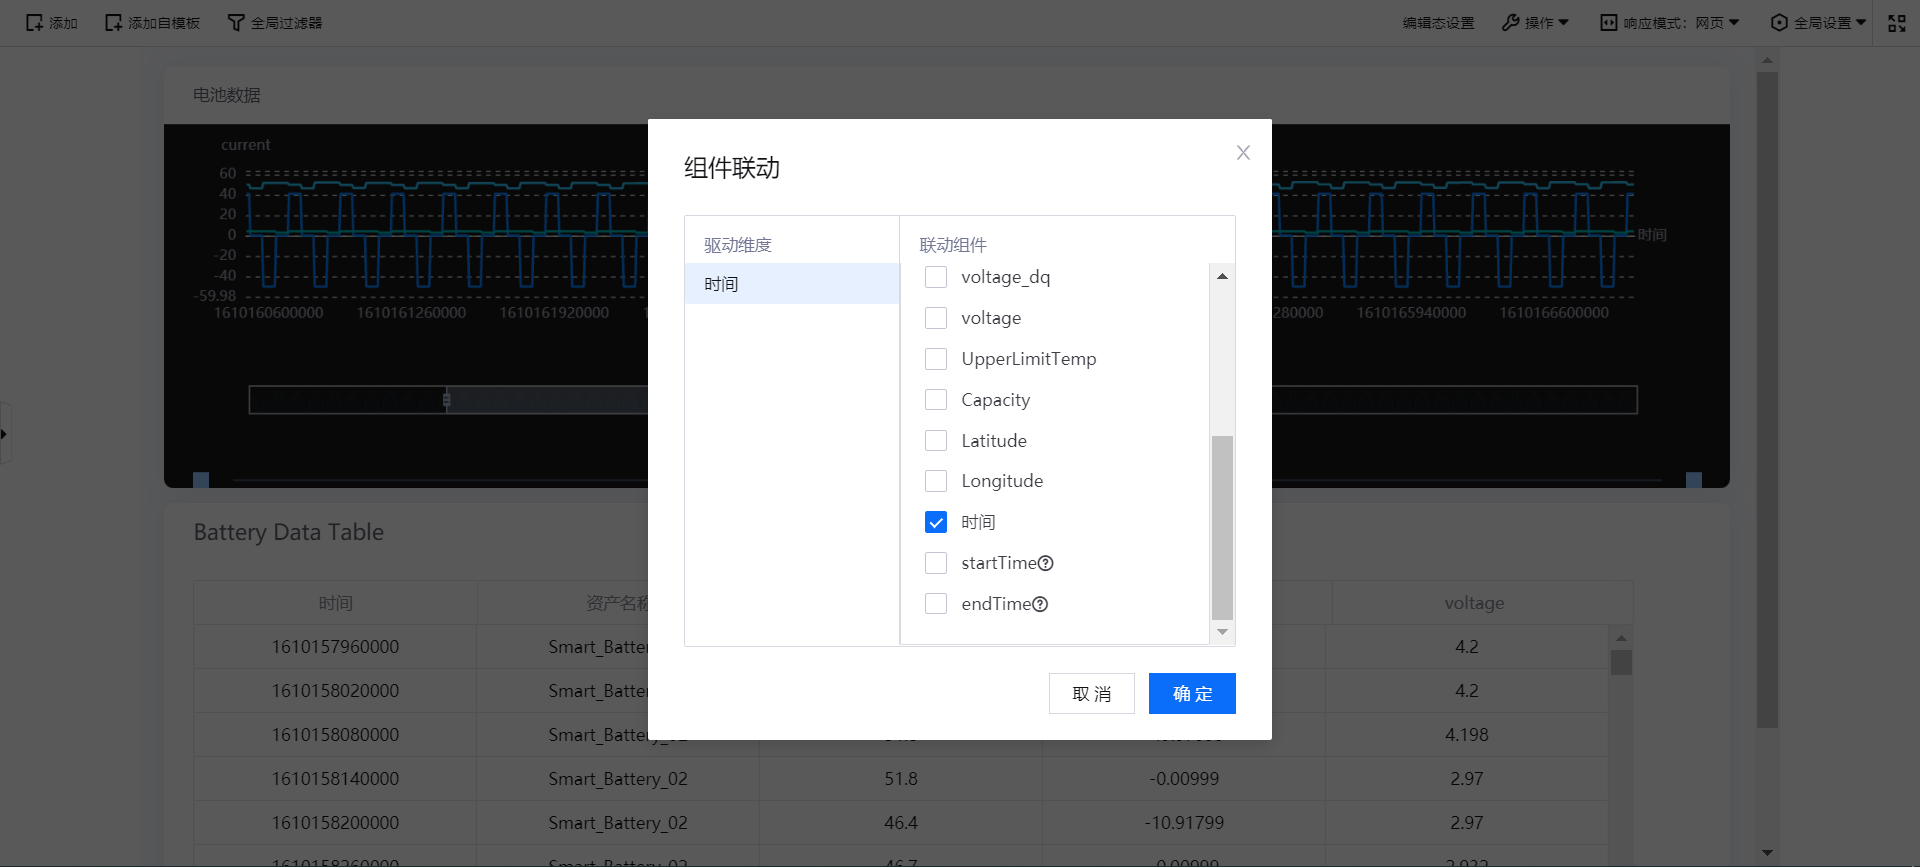Click table cell 1610158080000
The image size is (1920, 867).
click(335, 735)
